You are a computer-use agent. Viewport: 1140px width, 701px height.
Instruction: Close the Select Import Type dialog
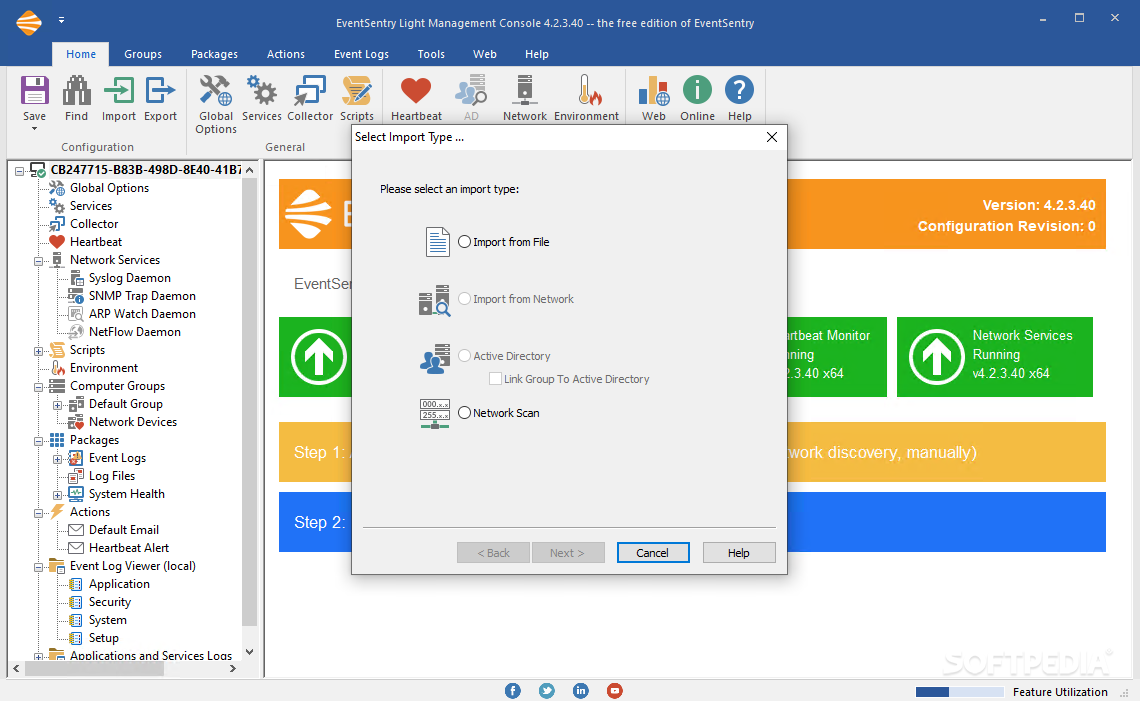[771, 137]
